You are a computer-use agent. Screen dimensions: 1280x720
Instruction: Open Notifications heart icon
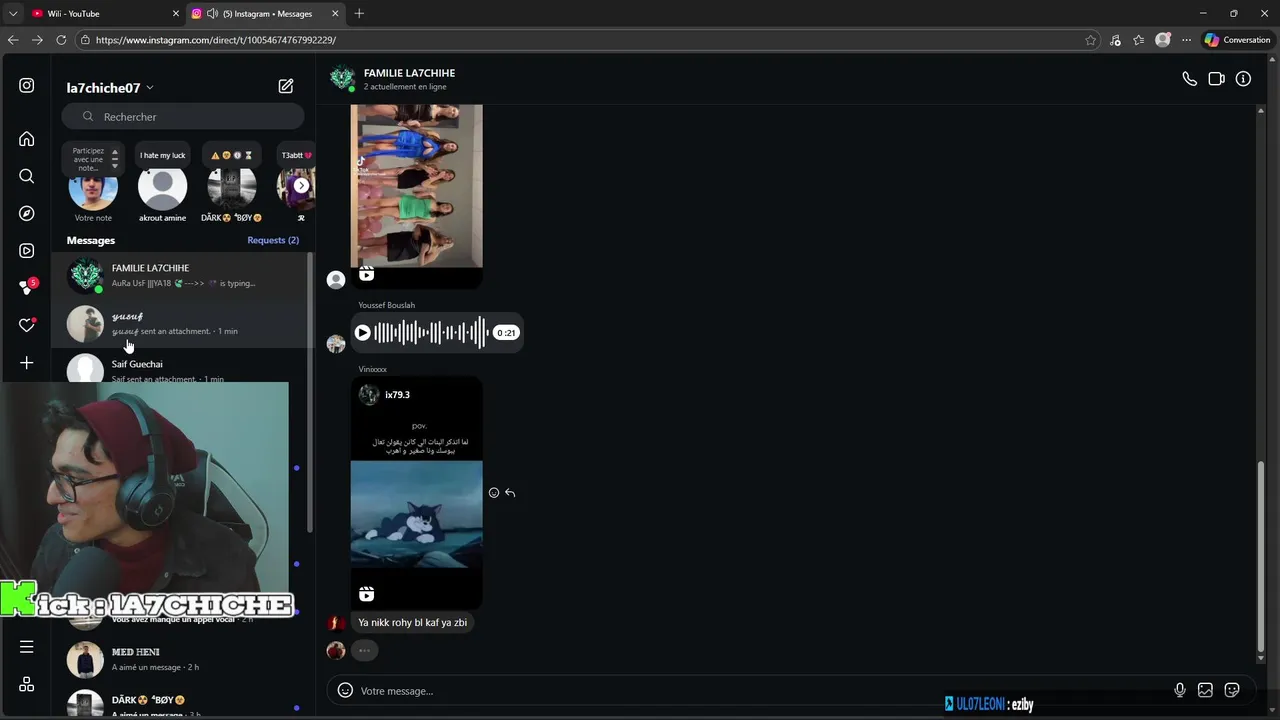(x=27, y=325)
